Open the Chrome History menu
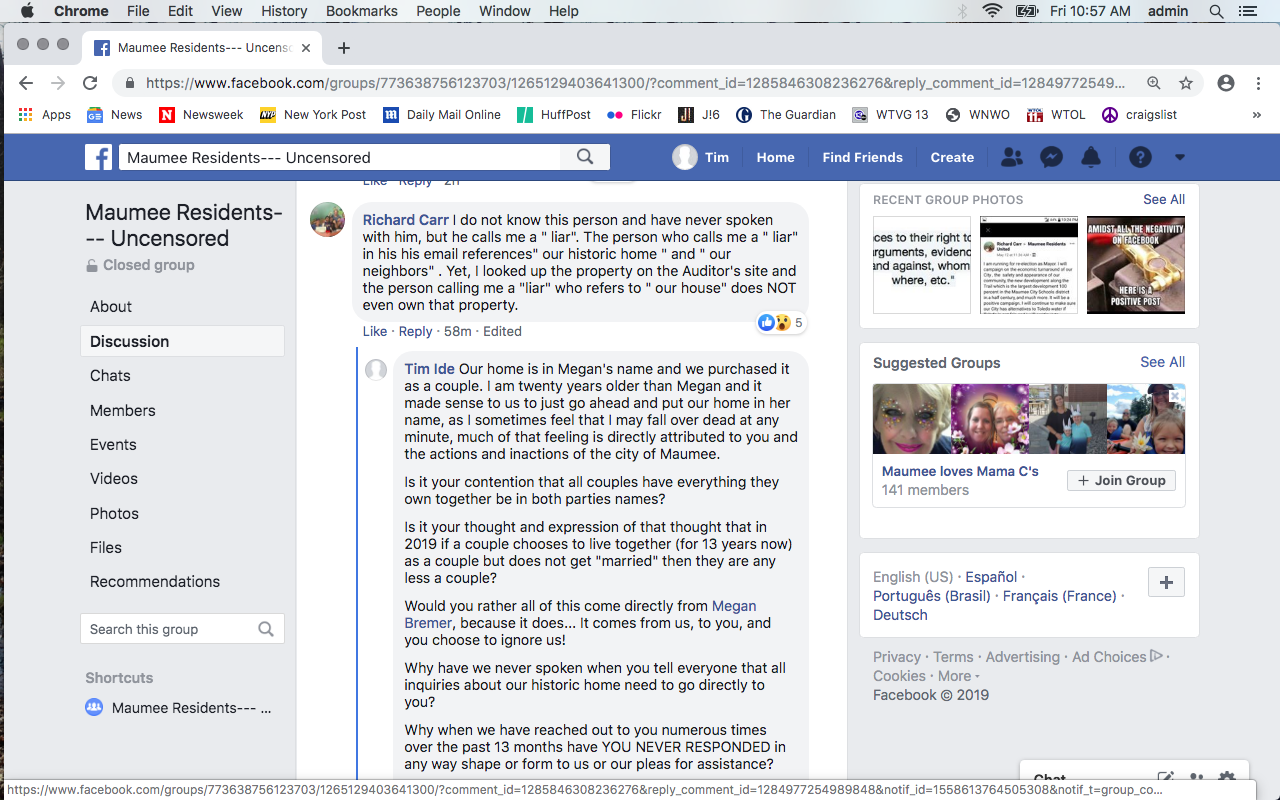 [x=284, y=11]
